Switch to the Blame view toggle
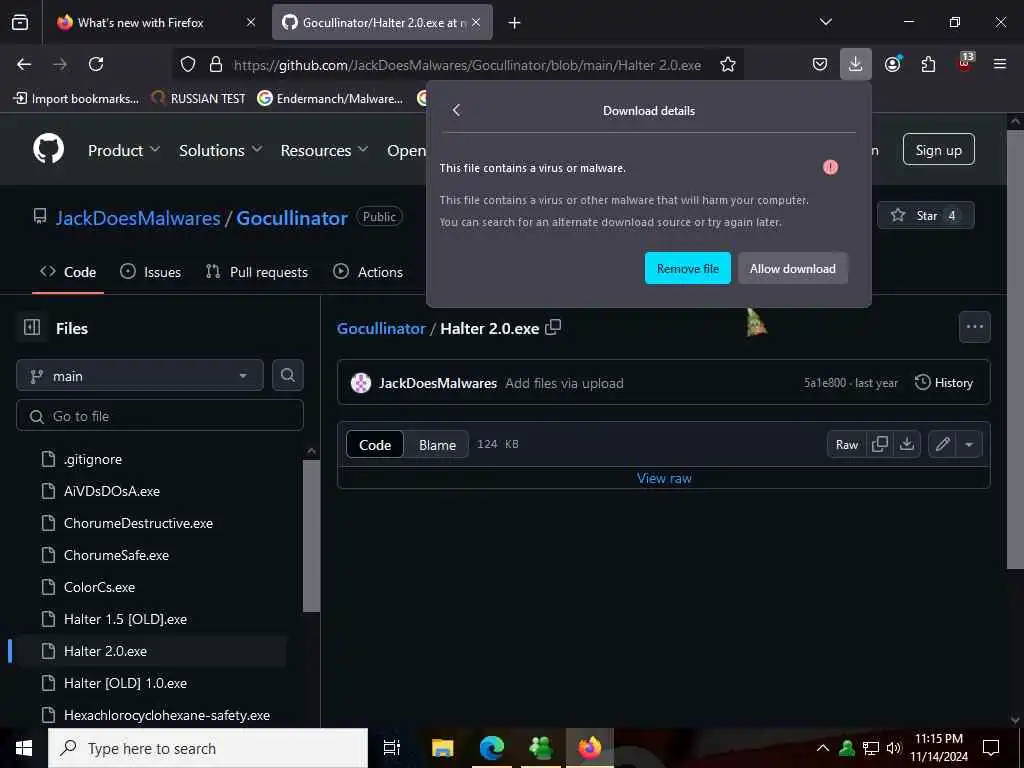 (437, 445)
